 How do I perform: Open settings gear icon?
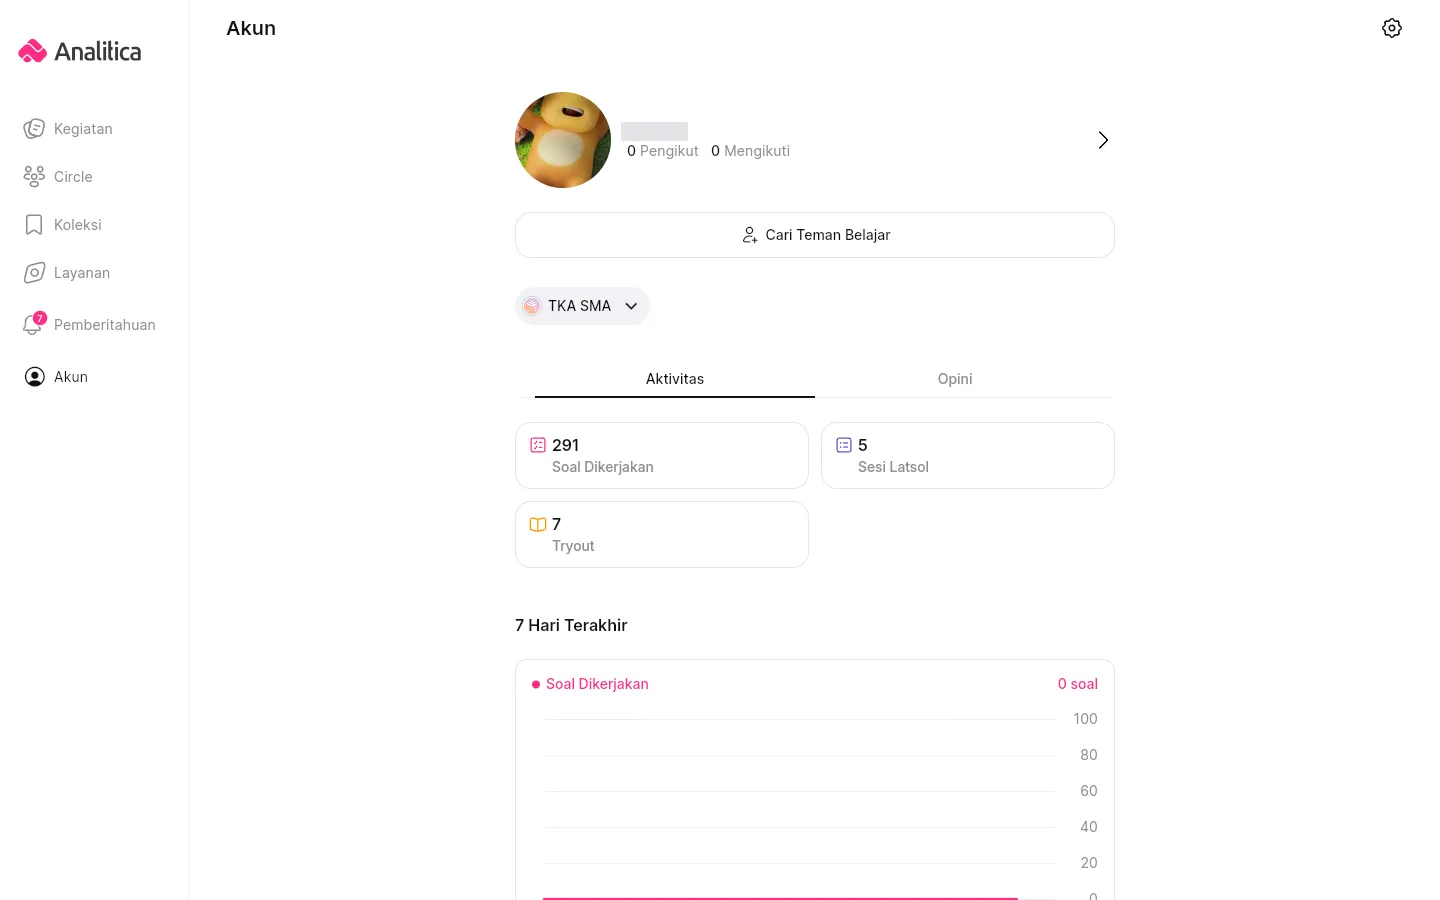click(x=1391, y=28)
